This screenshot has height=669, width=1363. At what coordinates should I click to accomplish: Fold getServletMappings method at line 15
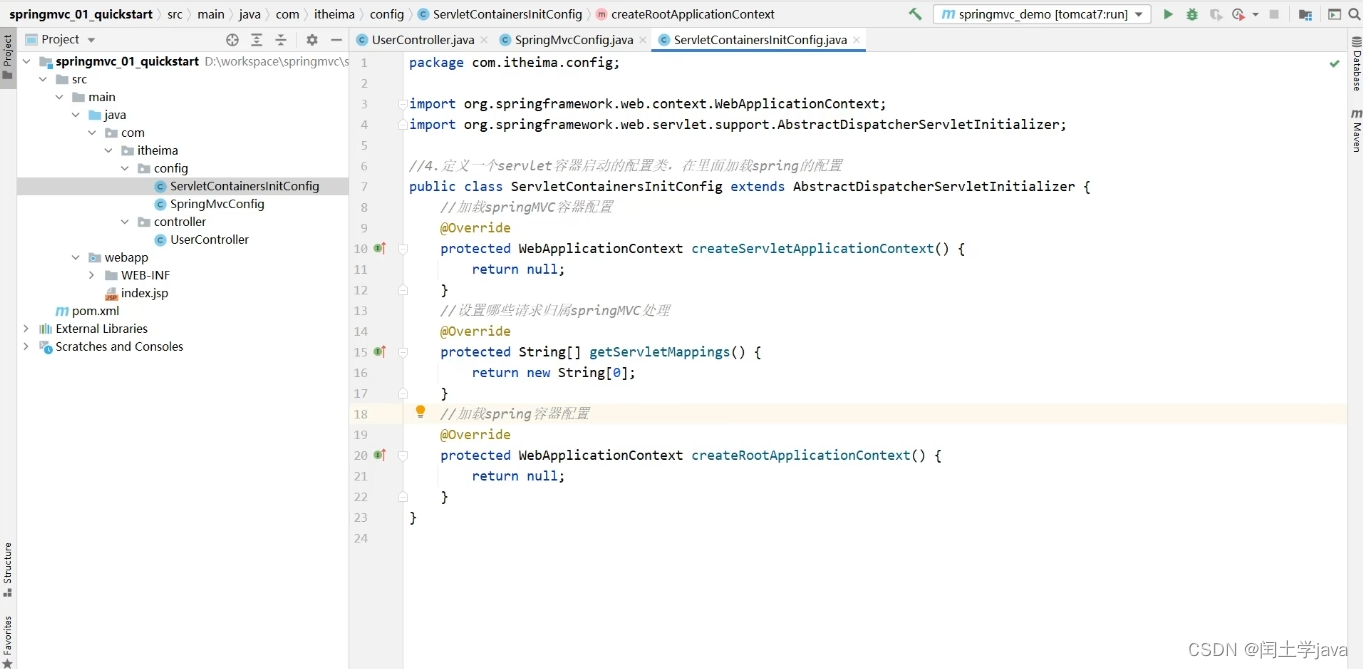403,352
